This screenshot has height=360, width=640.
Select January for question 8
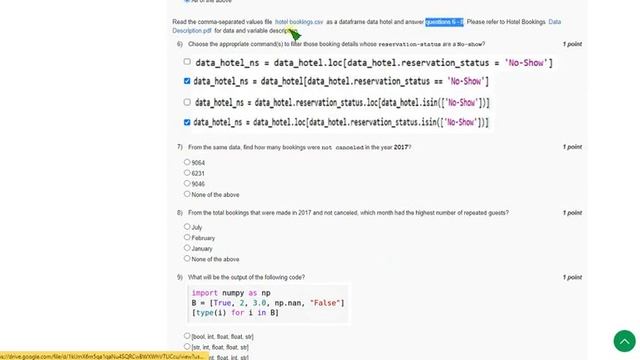click(x=187, y=248)
